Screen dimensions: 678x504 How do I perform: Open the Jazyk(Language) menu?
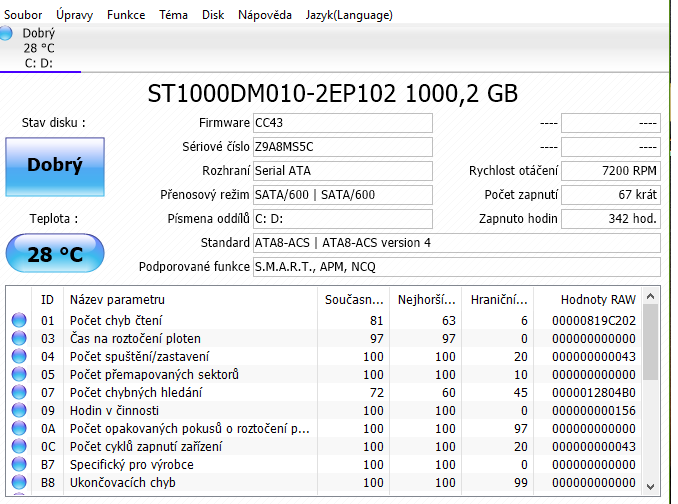click(x=349, y=15)
